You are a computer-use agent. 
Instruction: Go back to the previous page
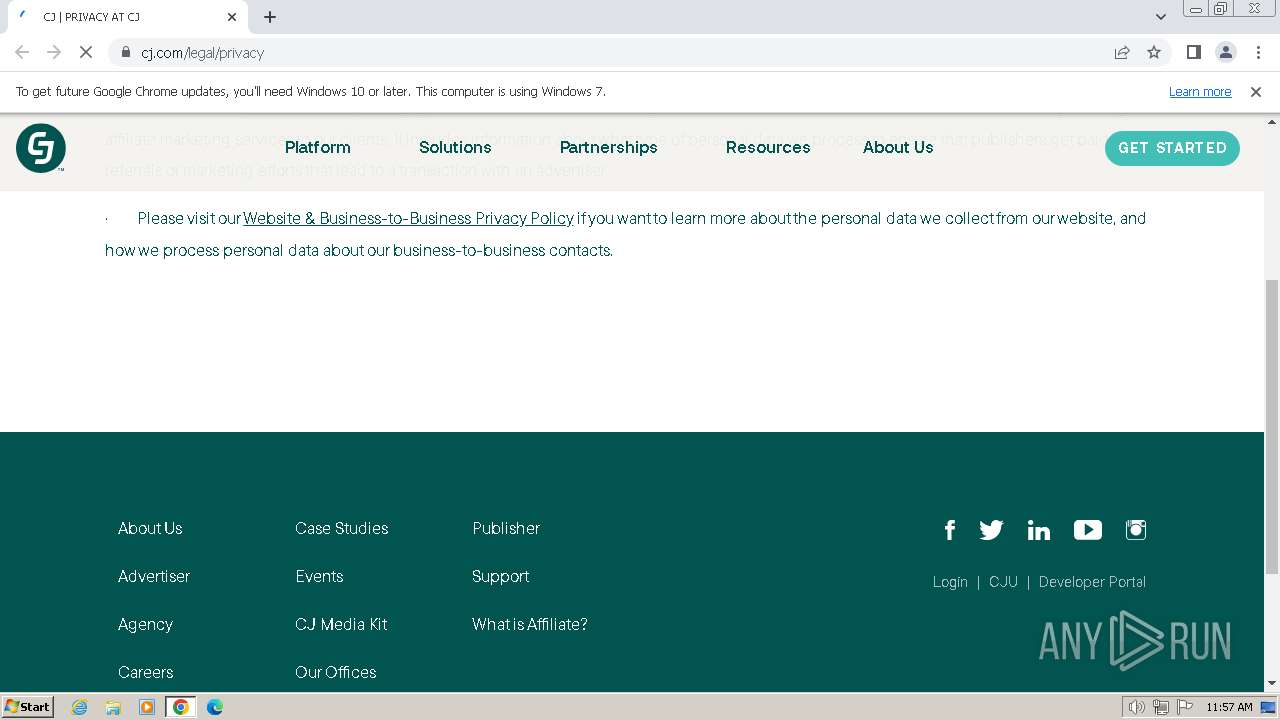coord(22,52)
